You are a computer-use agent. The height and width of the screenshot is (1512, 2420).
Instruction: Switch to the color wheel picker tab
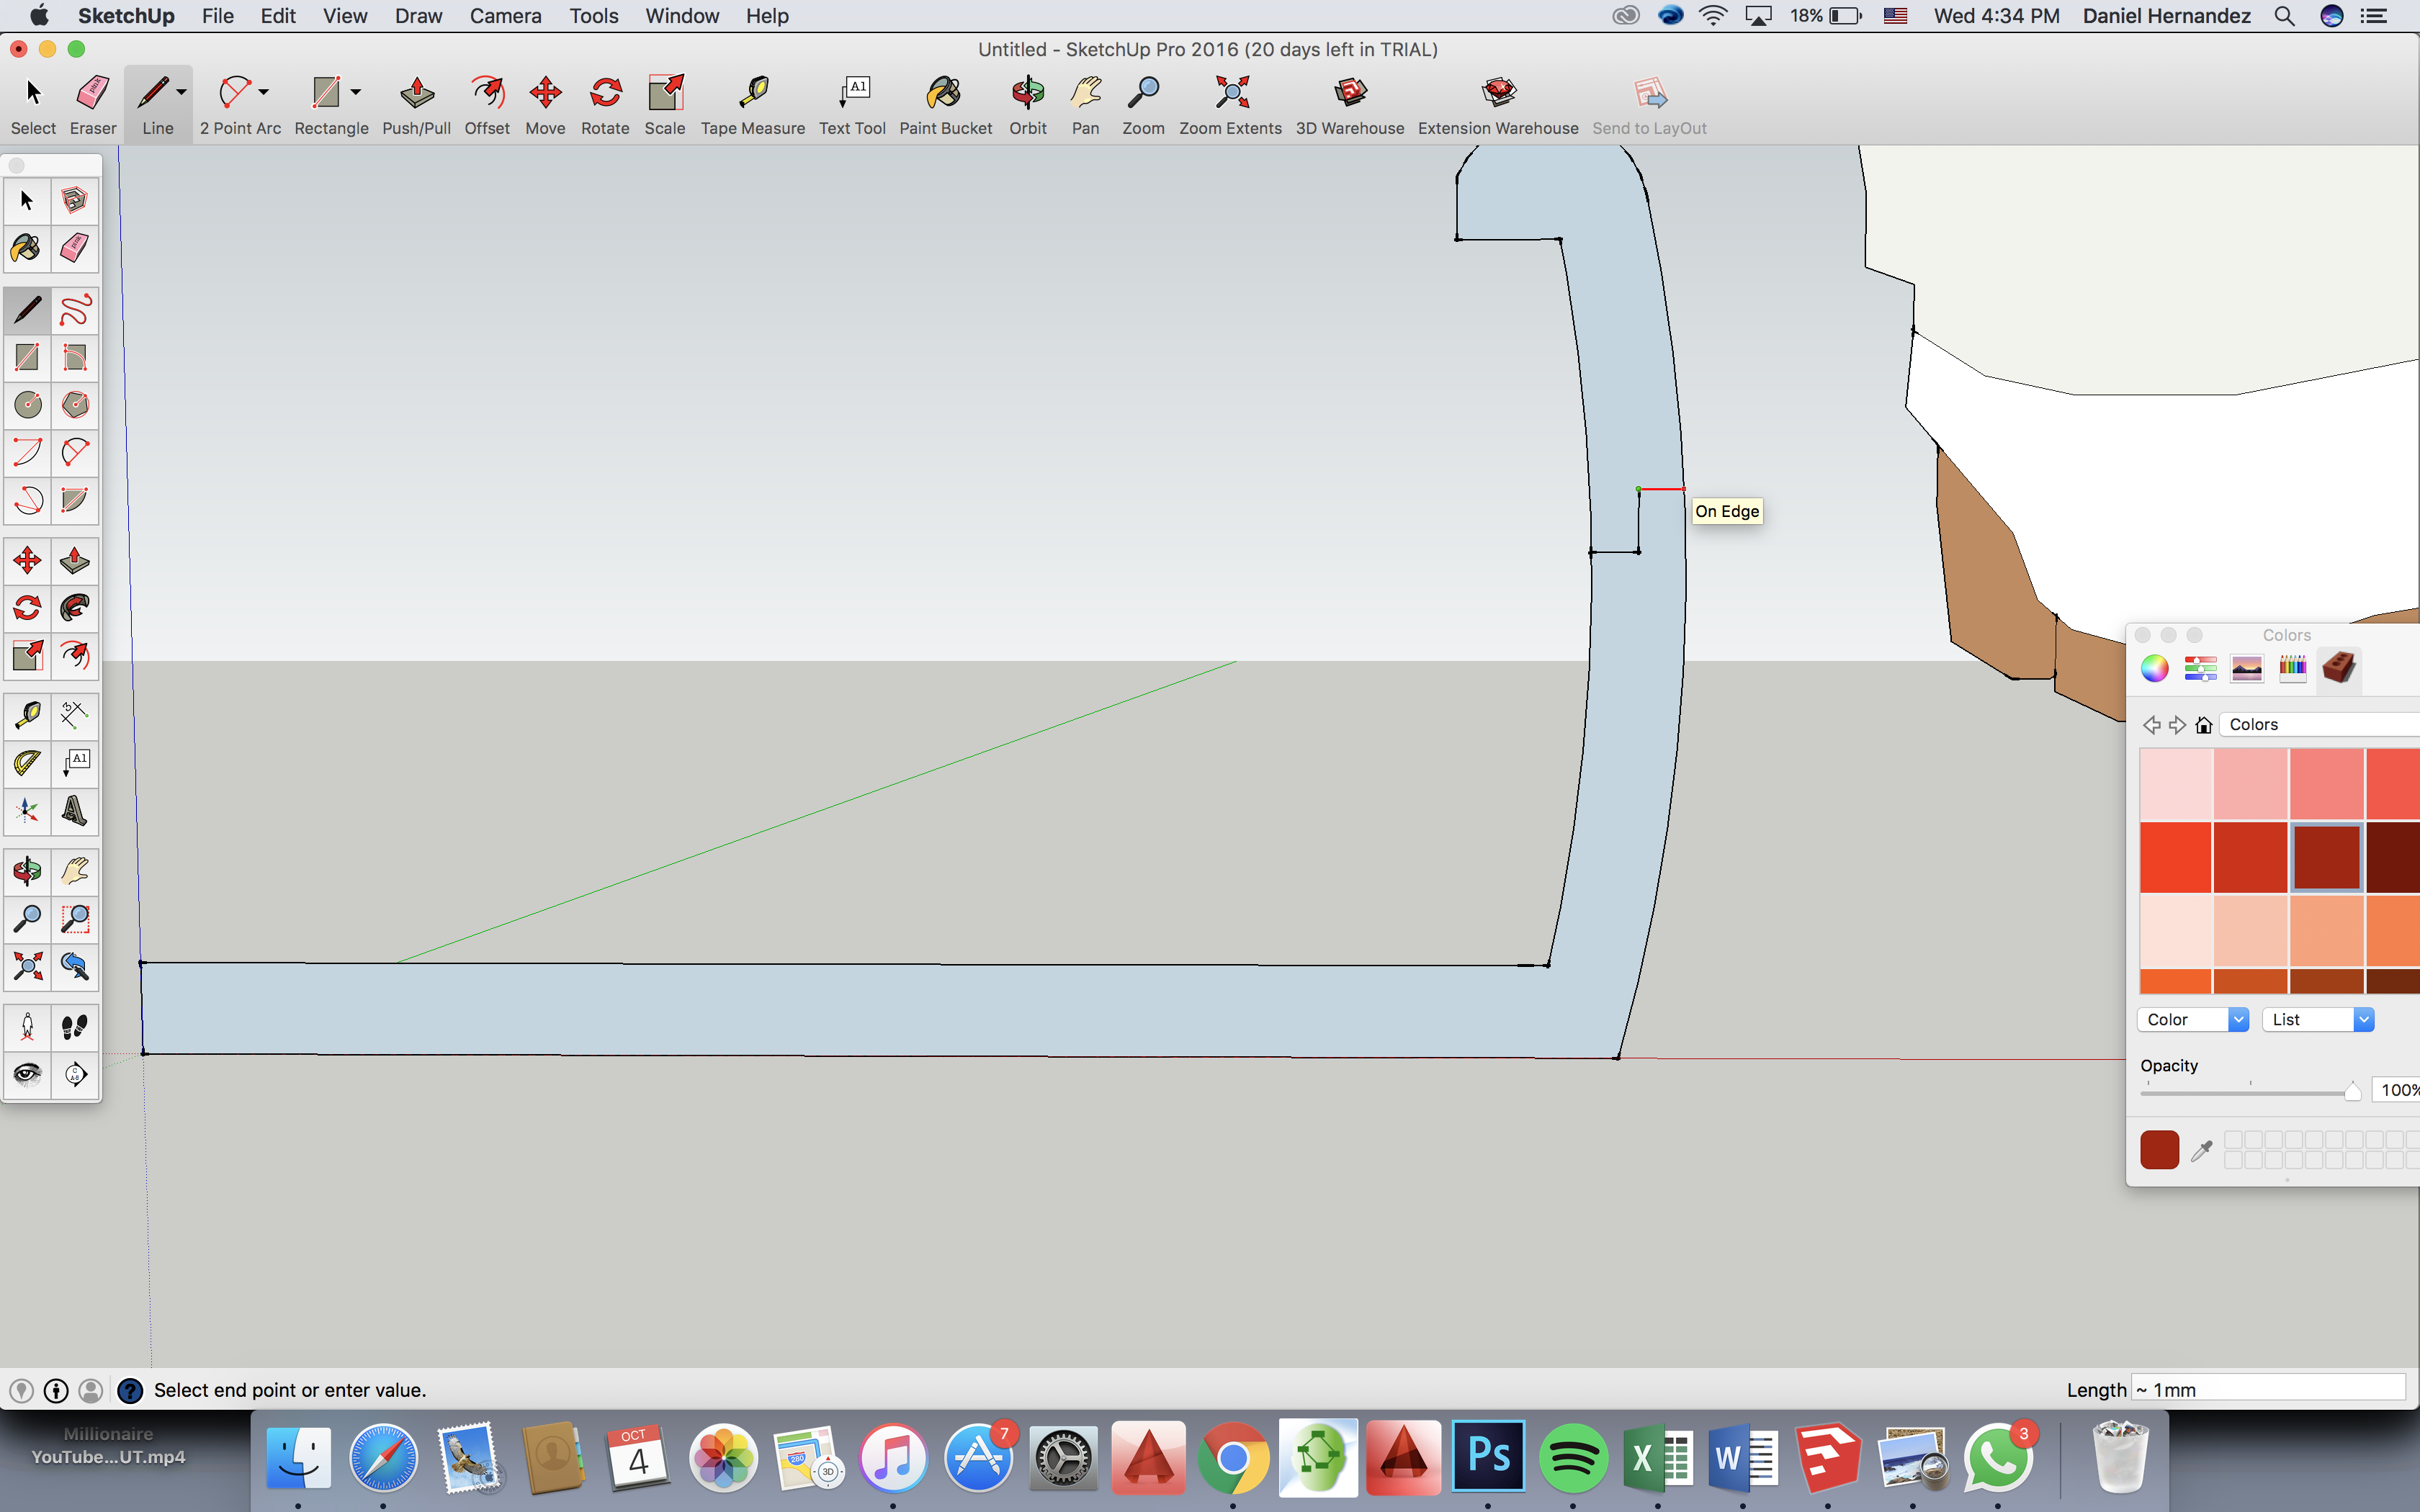point(2154,668)
